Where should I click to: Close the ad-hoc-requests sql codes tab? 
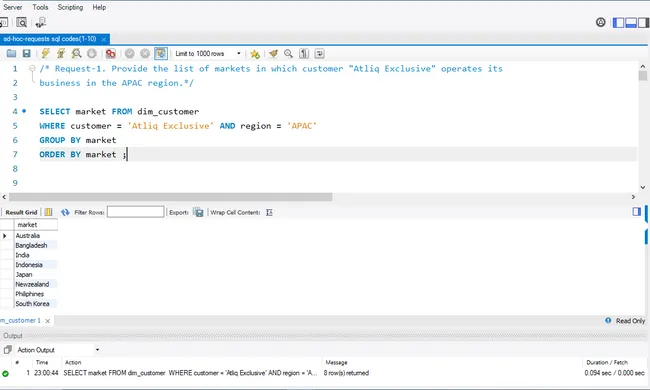104,39
